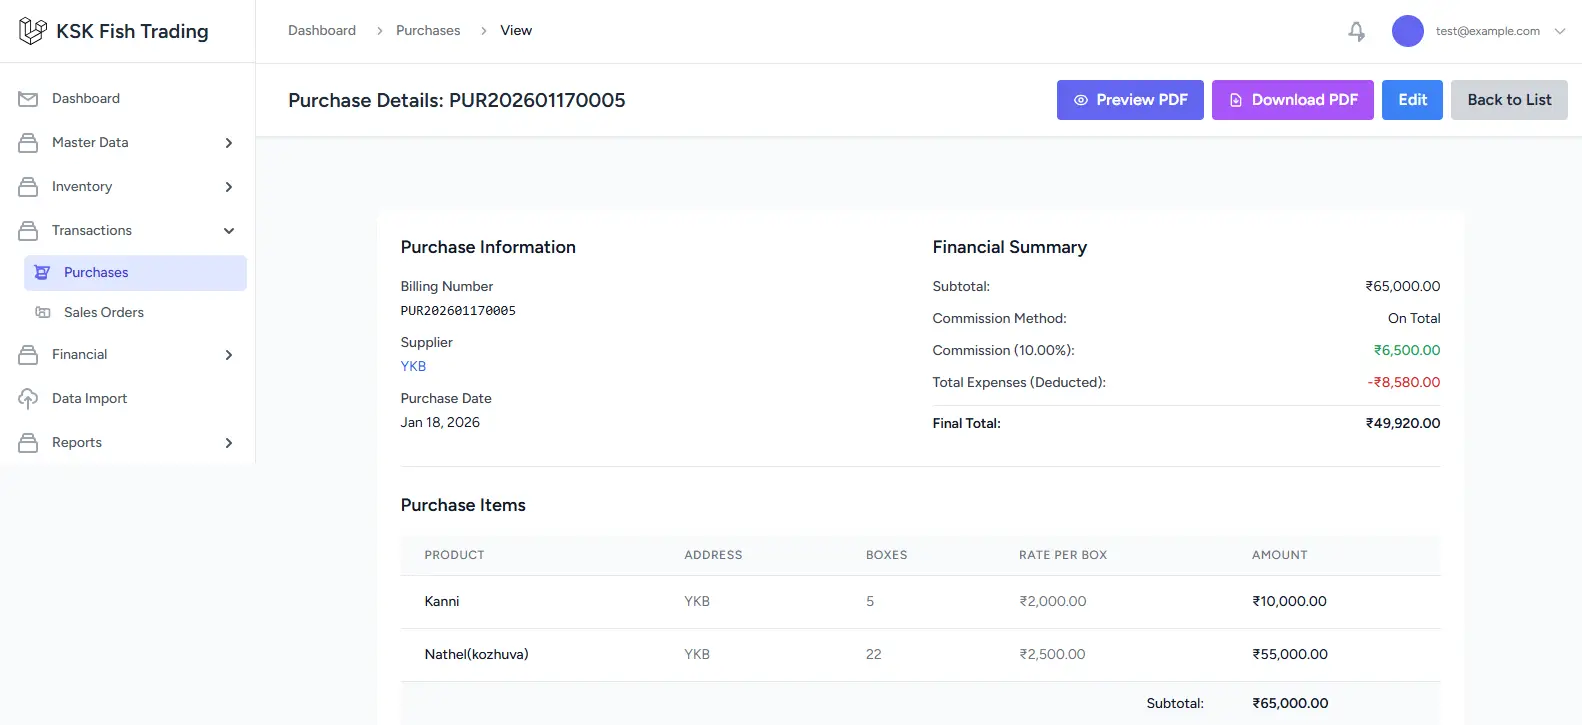The width and height of the screenshot is (1582, 725).
Task: Click the Dashboard envelope icon in sidebar
Action: [x=28, y=99]
